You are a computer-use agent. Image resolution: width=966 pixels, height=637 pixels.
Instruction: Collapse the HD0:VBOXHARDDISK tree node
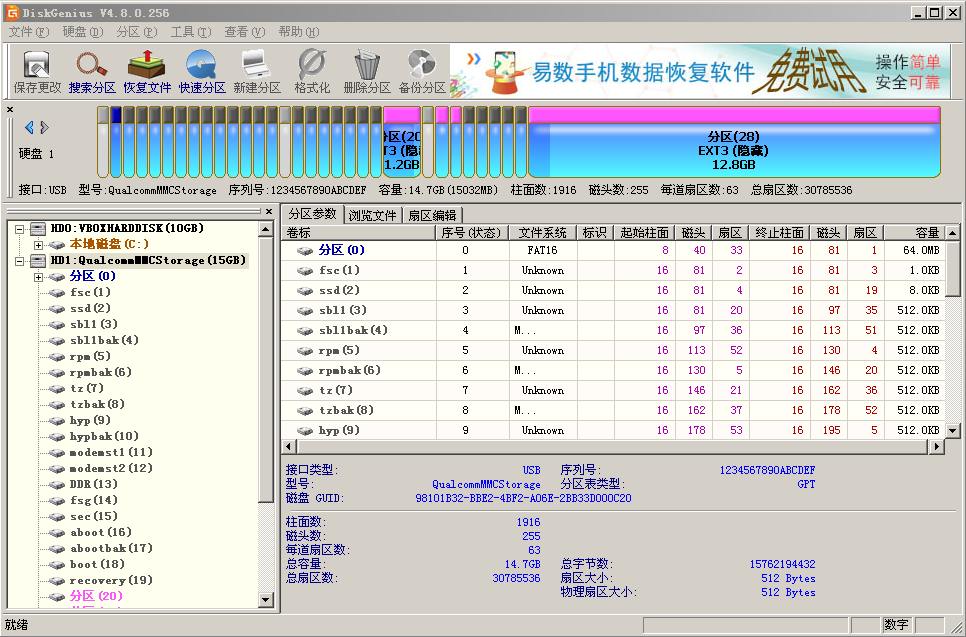pos(19,228)
